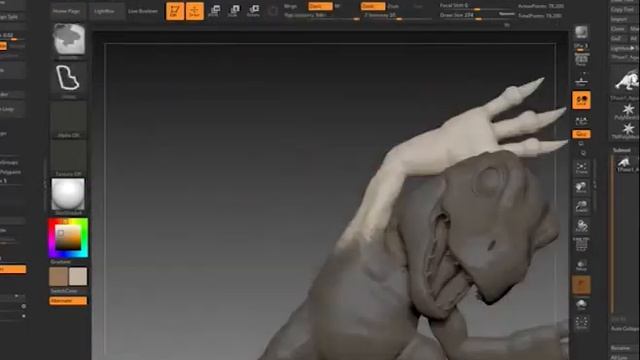
Task: Adjust the Rgb Intensity slider
Action: tap(322, 16)
